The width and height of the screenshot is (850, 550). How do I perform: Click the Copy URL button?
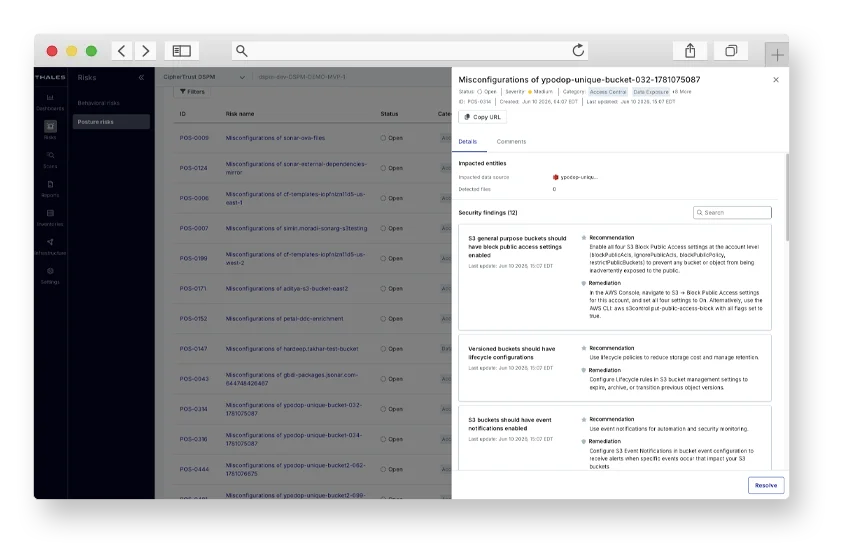click(x=482, y=117)
